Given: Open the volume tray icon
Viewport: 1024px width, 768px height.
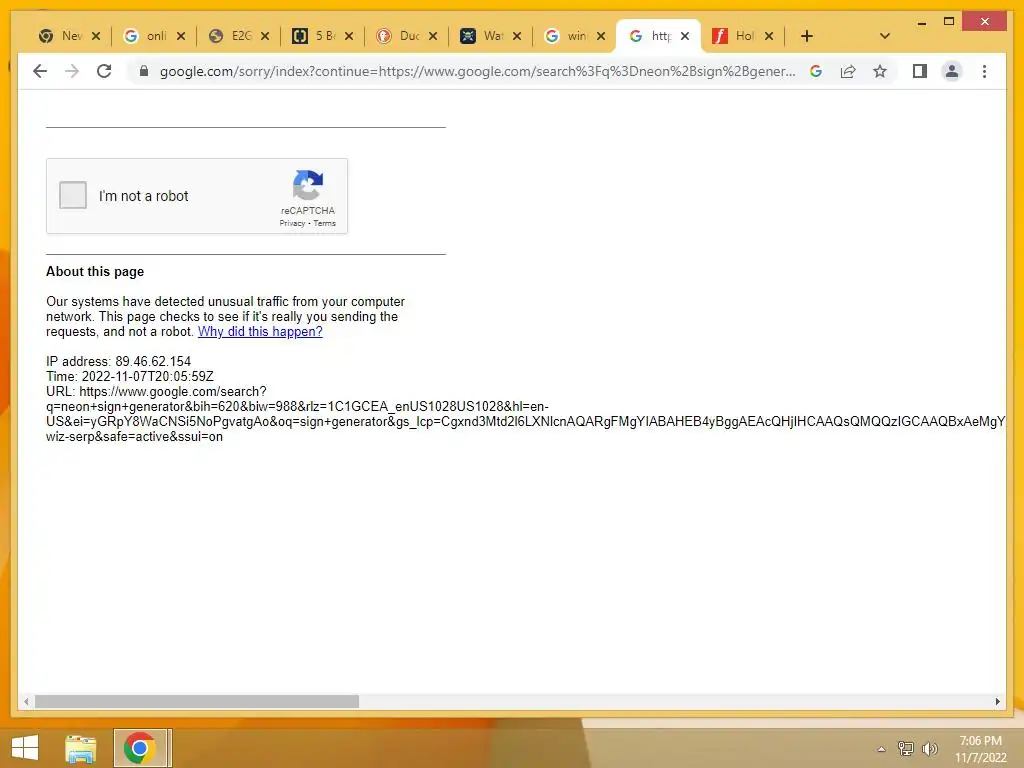Looking at the screenshot, I should (x=930, y=748).
